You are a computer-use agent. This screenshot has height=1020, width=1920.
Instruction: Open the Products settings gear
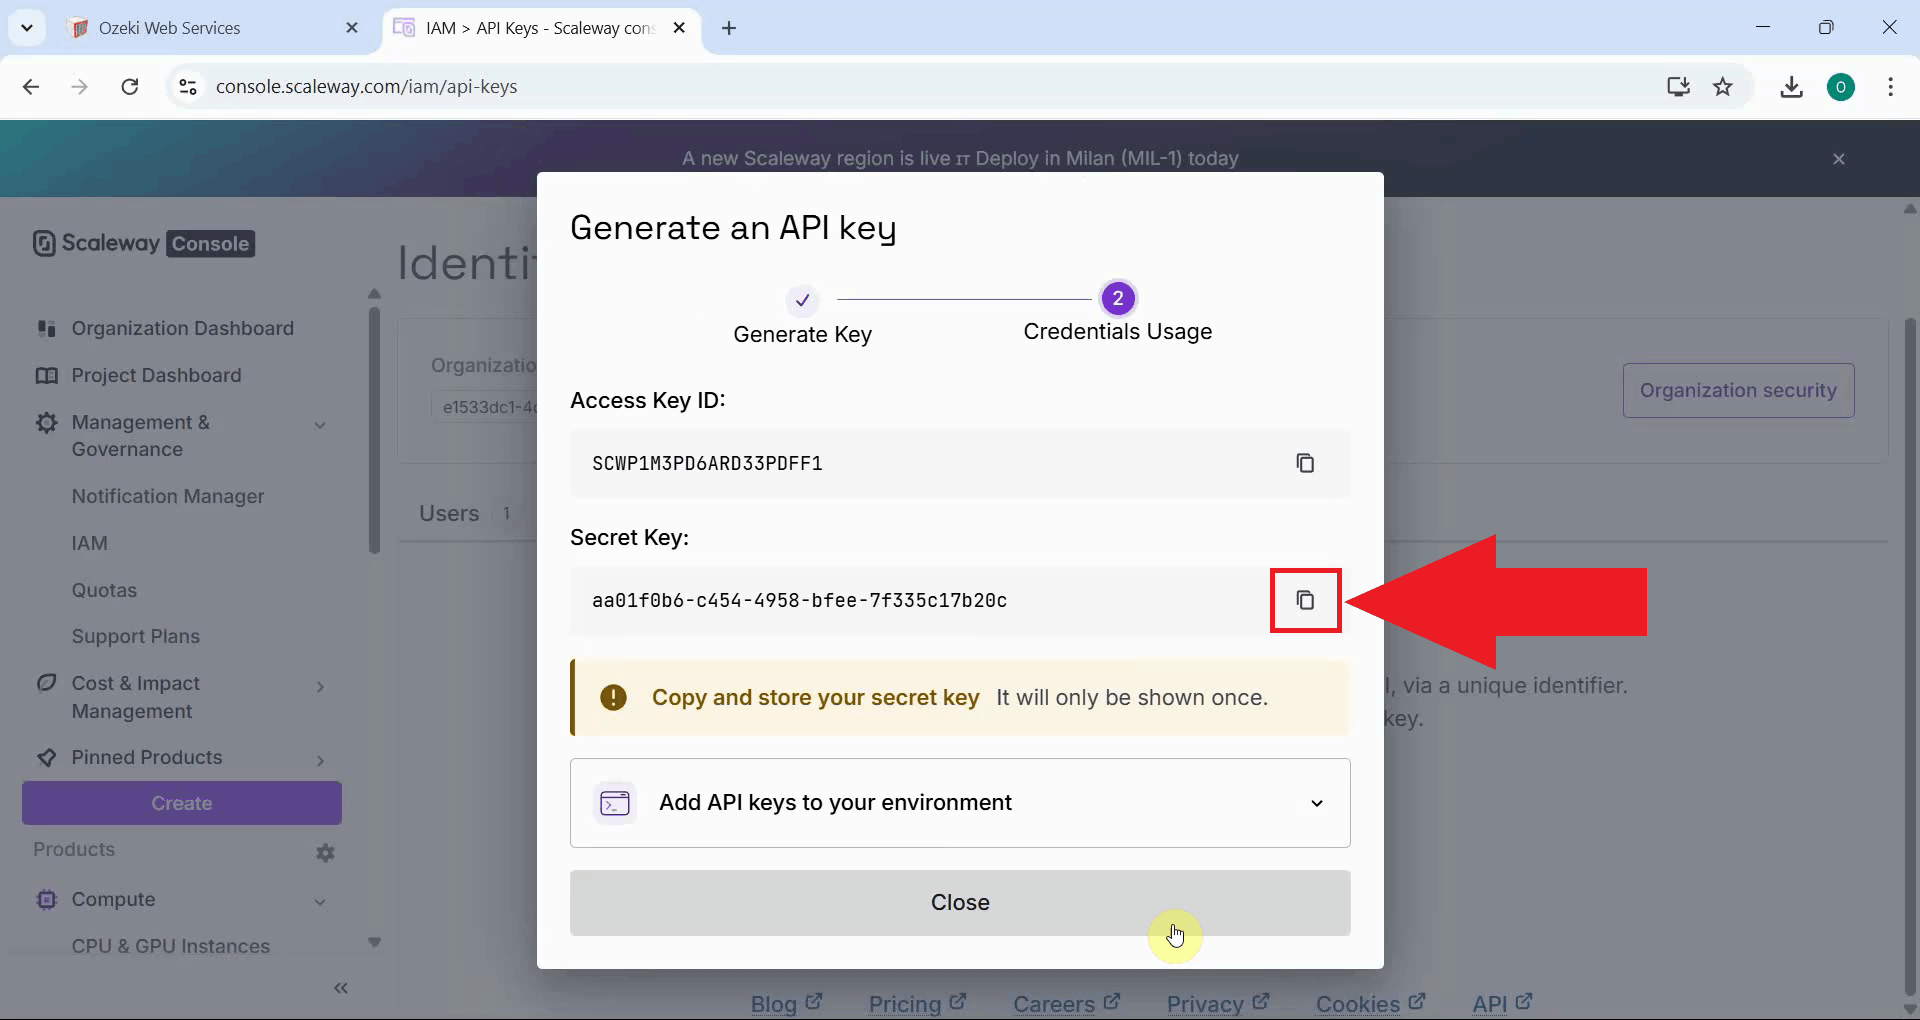(x=324, y=852)
